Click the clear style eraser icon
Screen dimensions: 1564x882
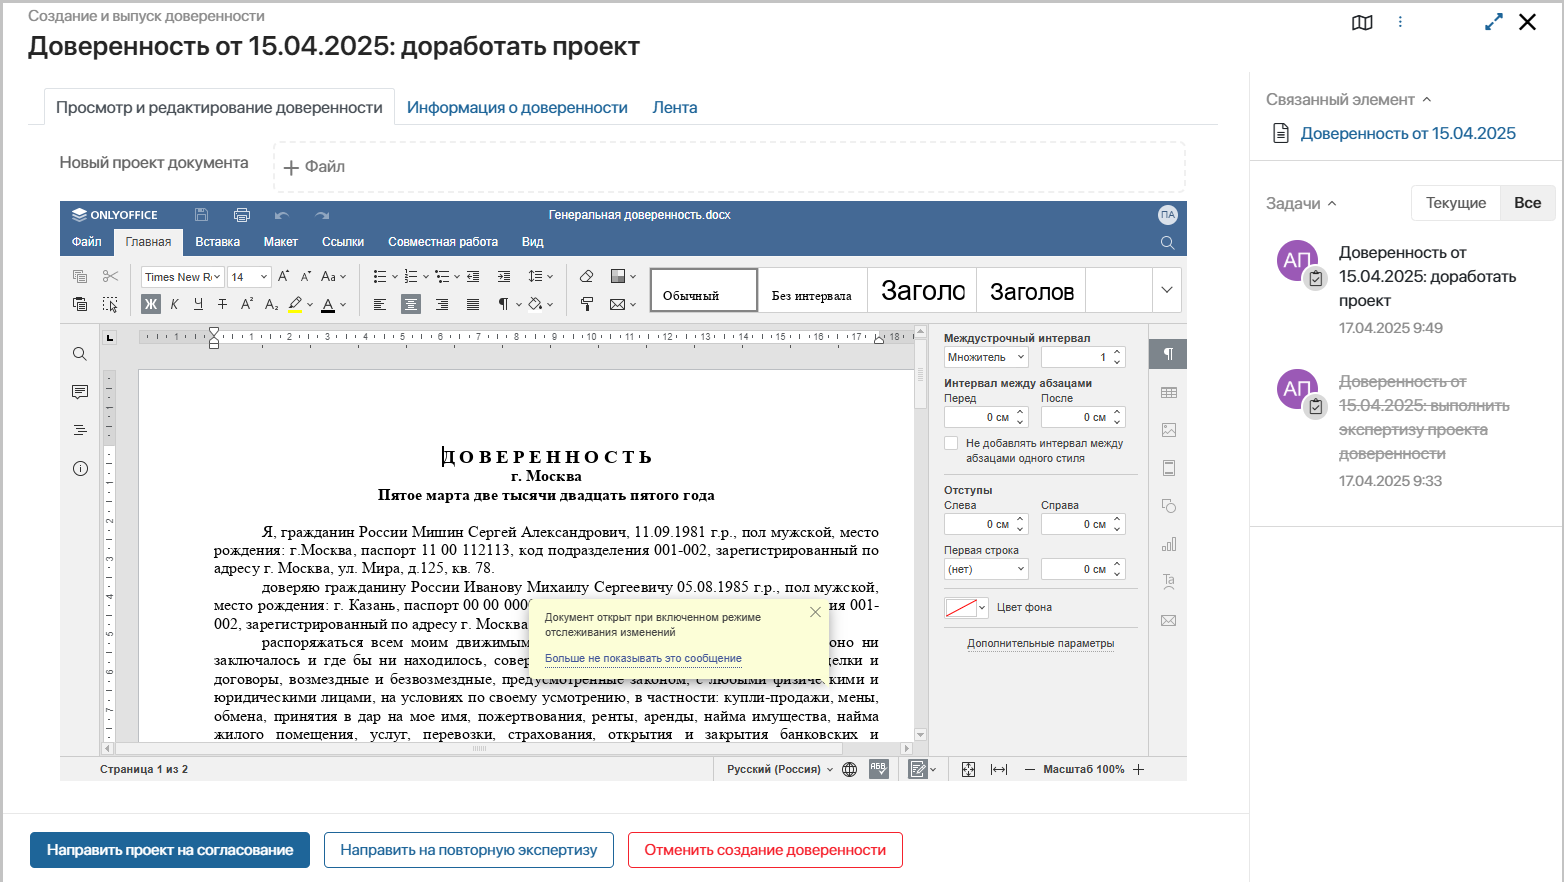click(587, 276)
